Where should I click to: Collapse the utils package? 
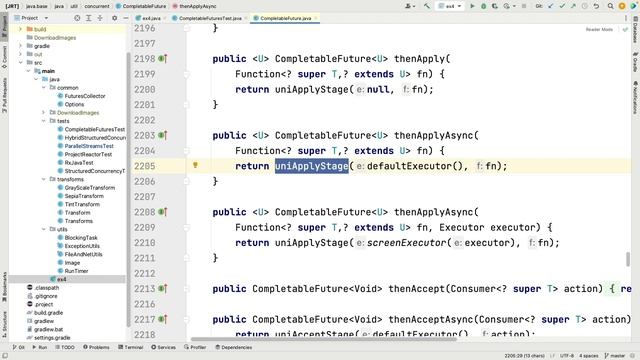pyautogui.click(x=44, y=229)
